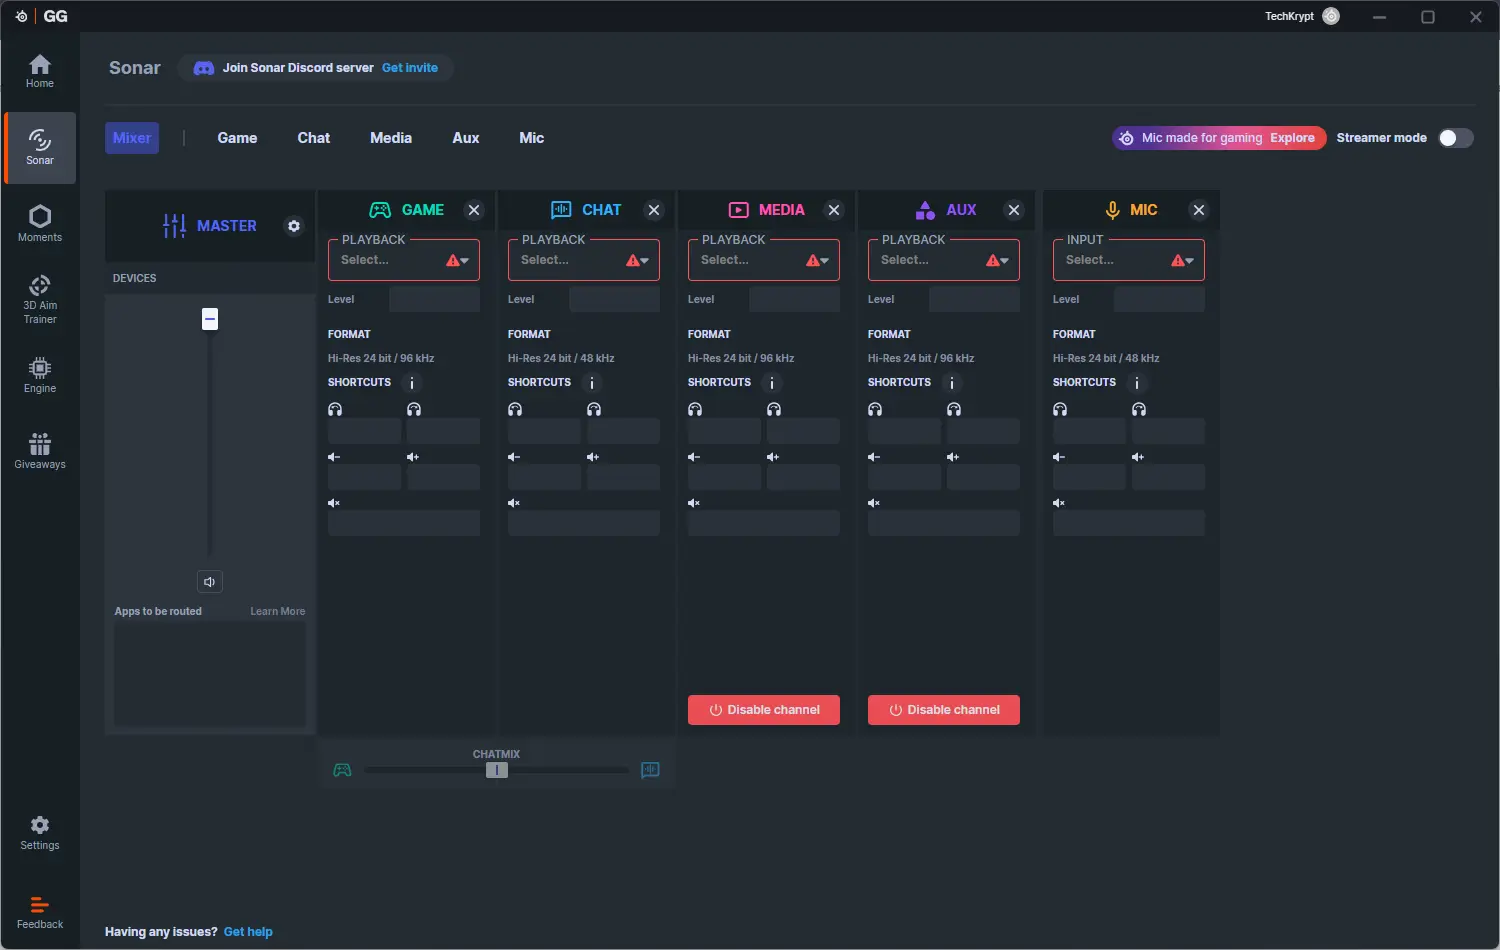Switch to the Mic tab
Image resolution: width=1500 pixels, height=950 pixels.
tap(532, 138)
